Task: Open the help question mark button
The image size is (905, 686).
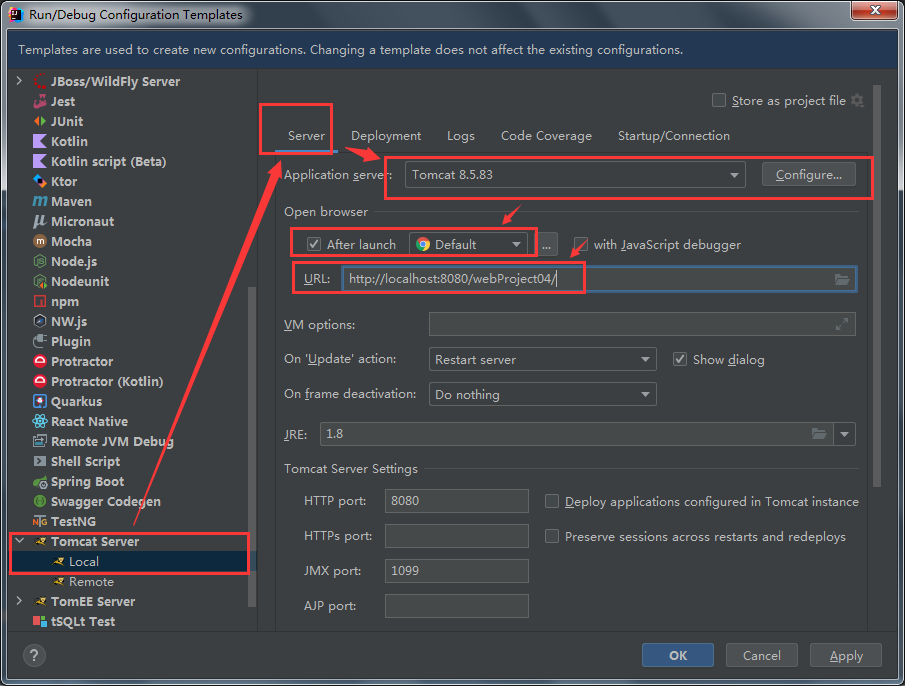Action: tap(34, 655)
